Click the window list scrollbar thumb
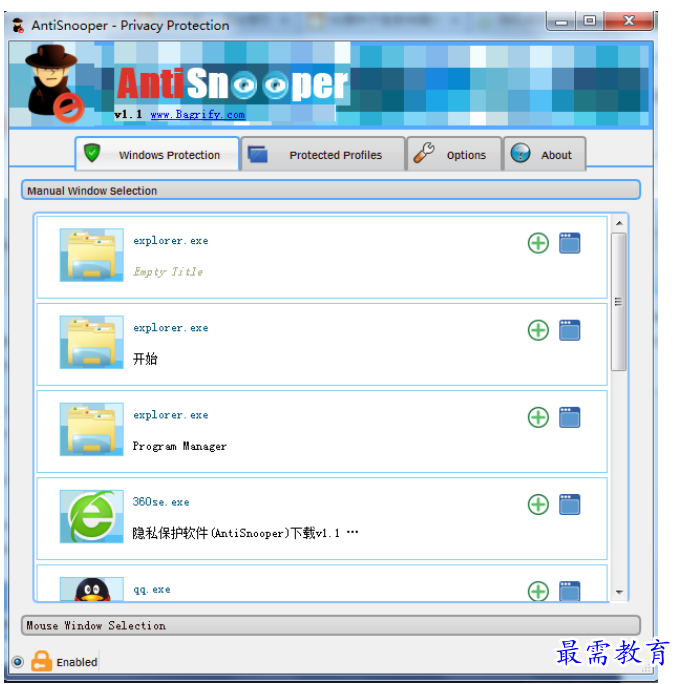The height and width of the screenshot is (684, 678). pos(619,301)
